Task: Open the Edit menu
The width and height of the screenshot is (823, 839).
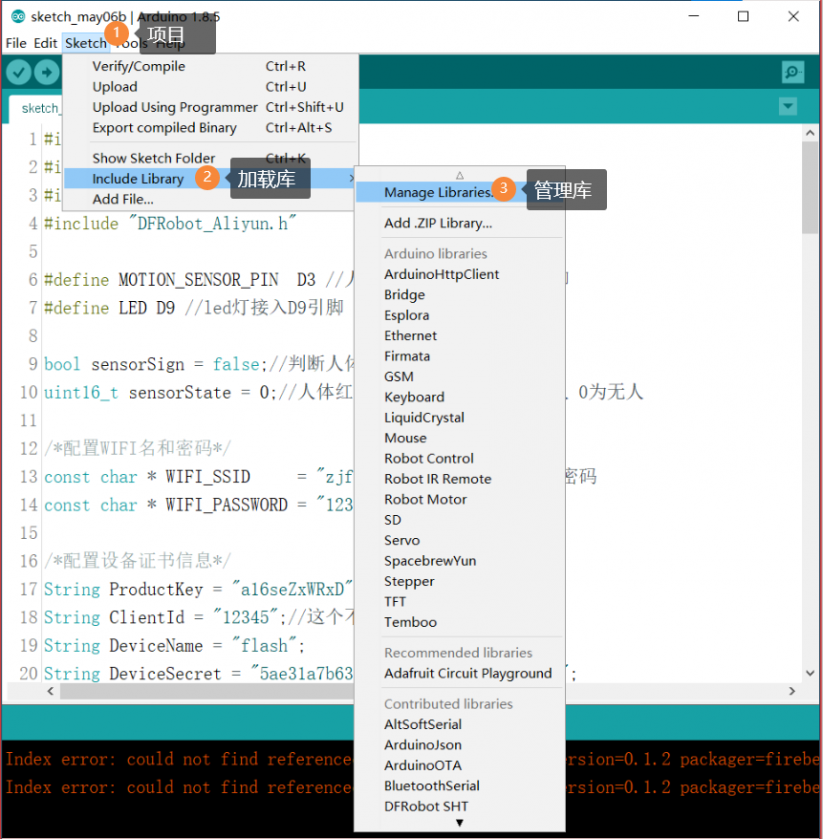Action: (45, 43)
